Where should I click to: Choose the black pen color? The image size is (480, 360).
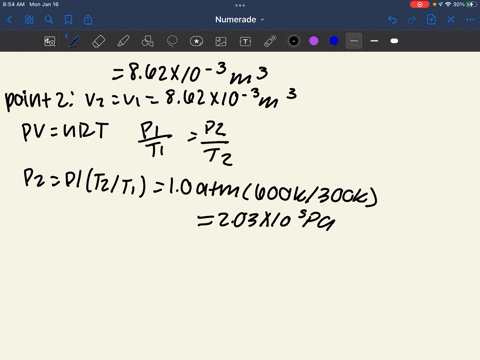coord(294,41)
